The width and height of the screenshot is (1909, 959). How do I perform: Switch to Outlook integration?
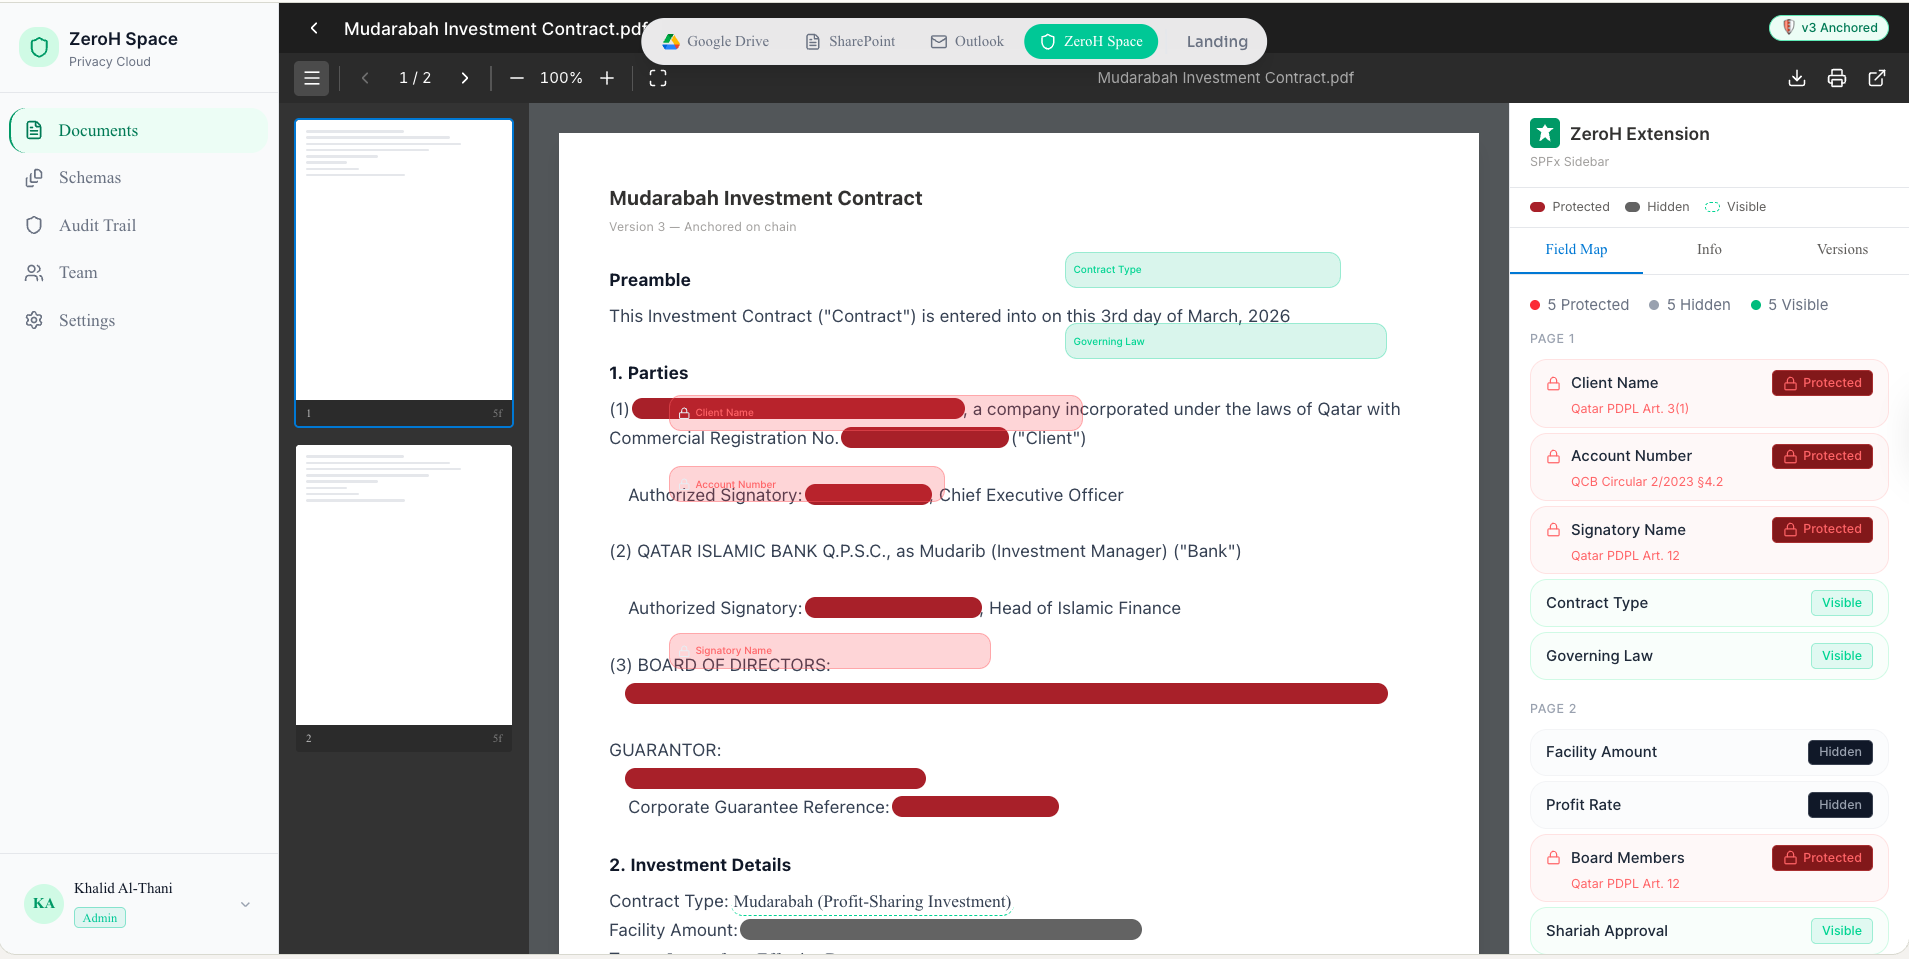click(967, 41)
